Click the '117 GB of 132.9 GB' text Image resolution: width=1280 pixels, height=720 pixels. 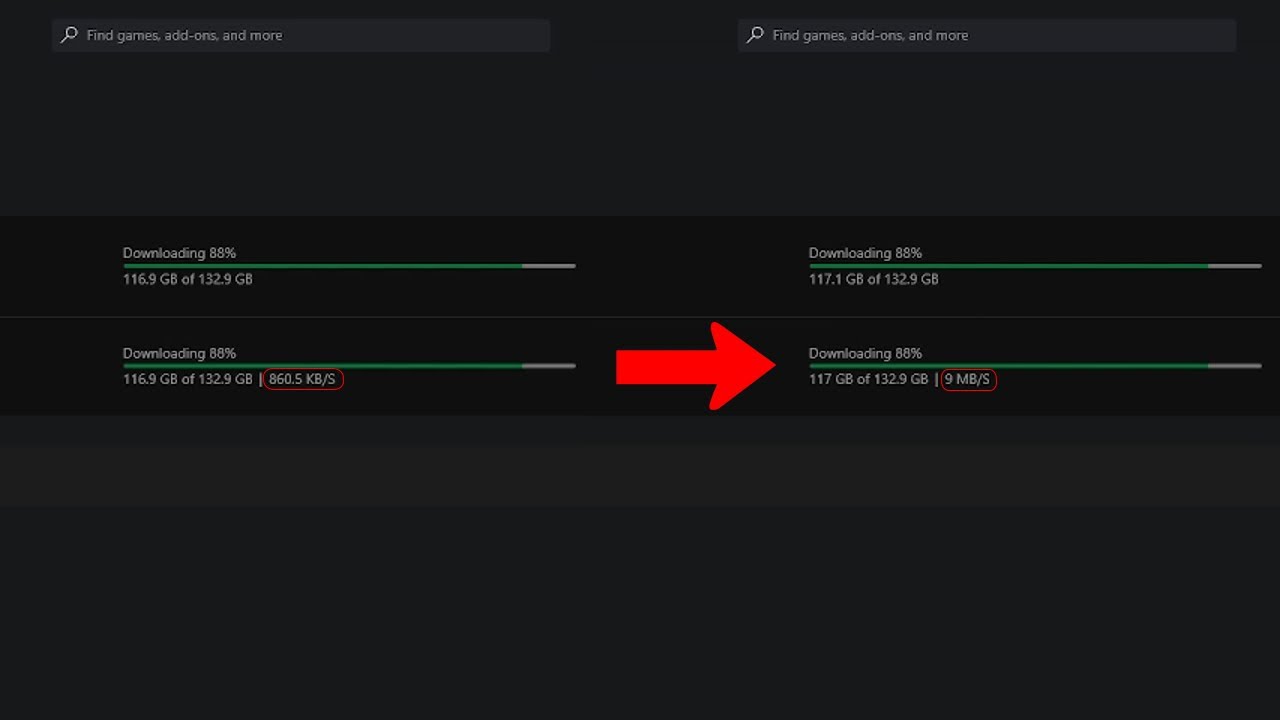(x=868, y=380)
